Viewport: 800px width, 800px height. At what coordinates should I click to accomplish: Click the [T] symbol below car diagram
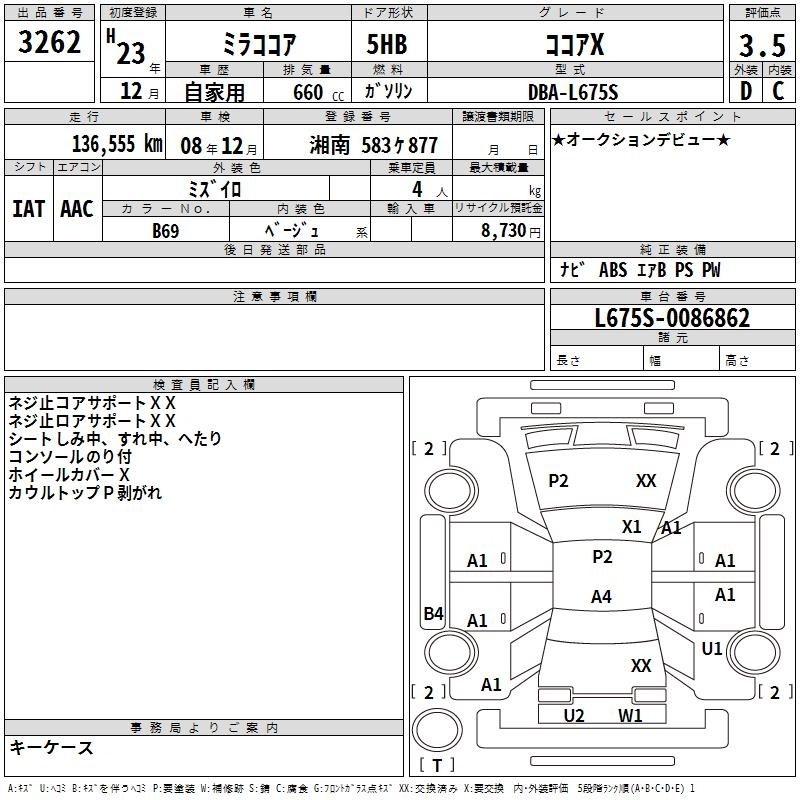436,766
